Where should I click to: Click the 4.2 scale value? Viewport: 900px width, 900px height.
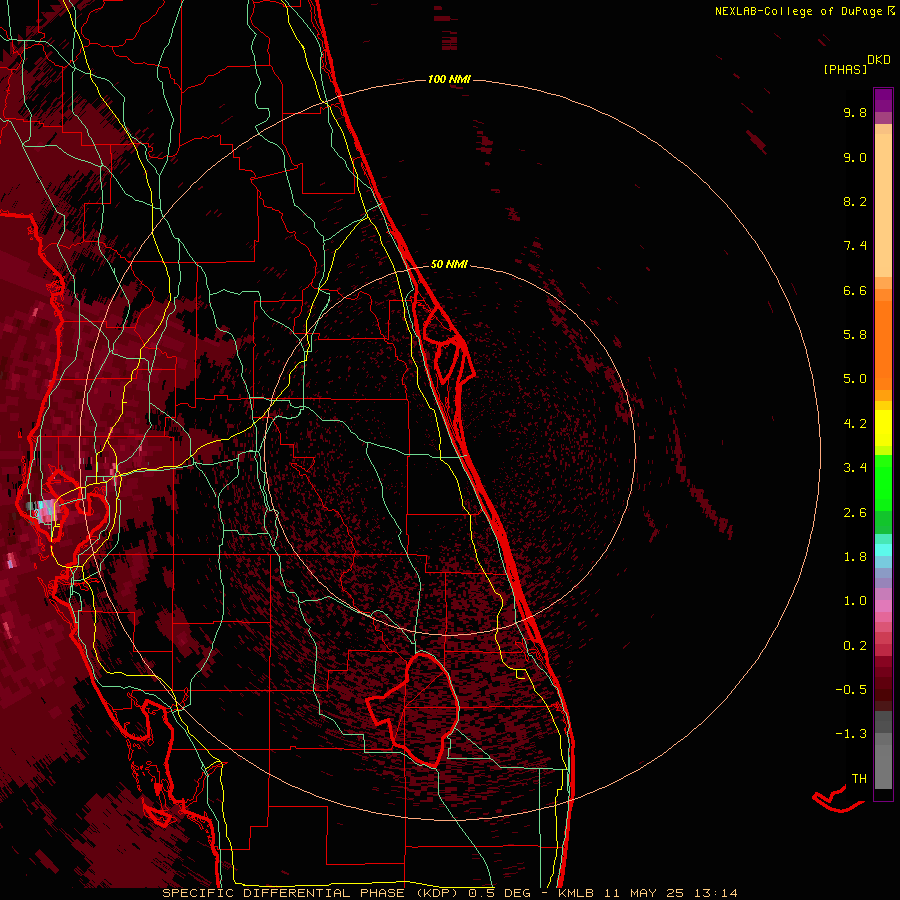(855, 424)
